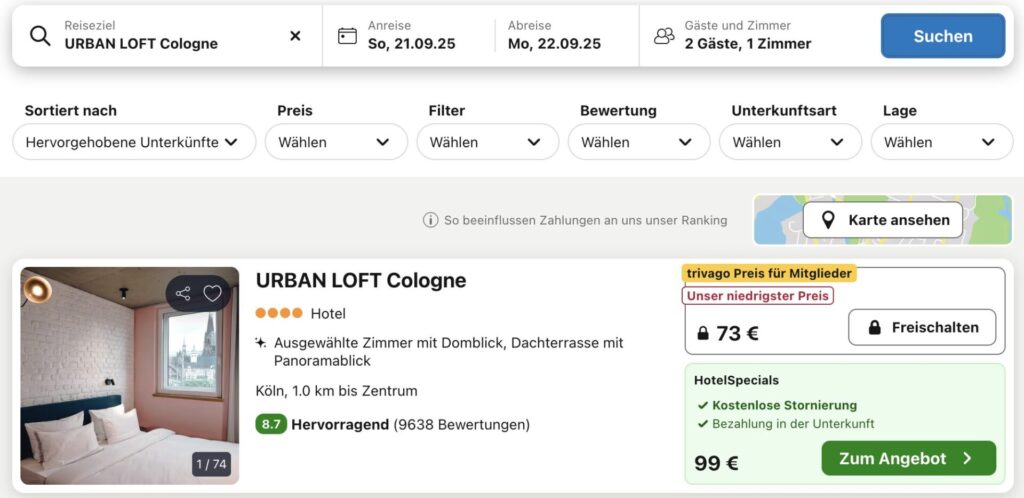Click the 99 € price

point(716,463)
